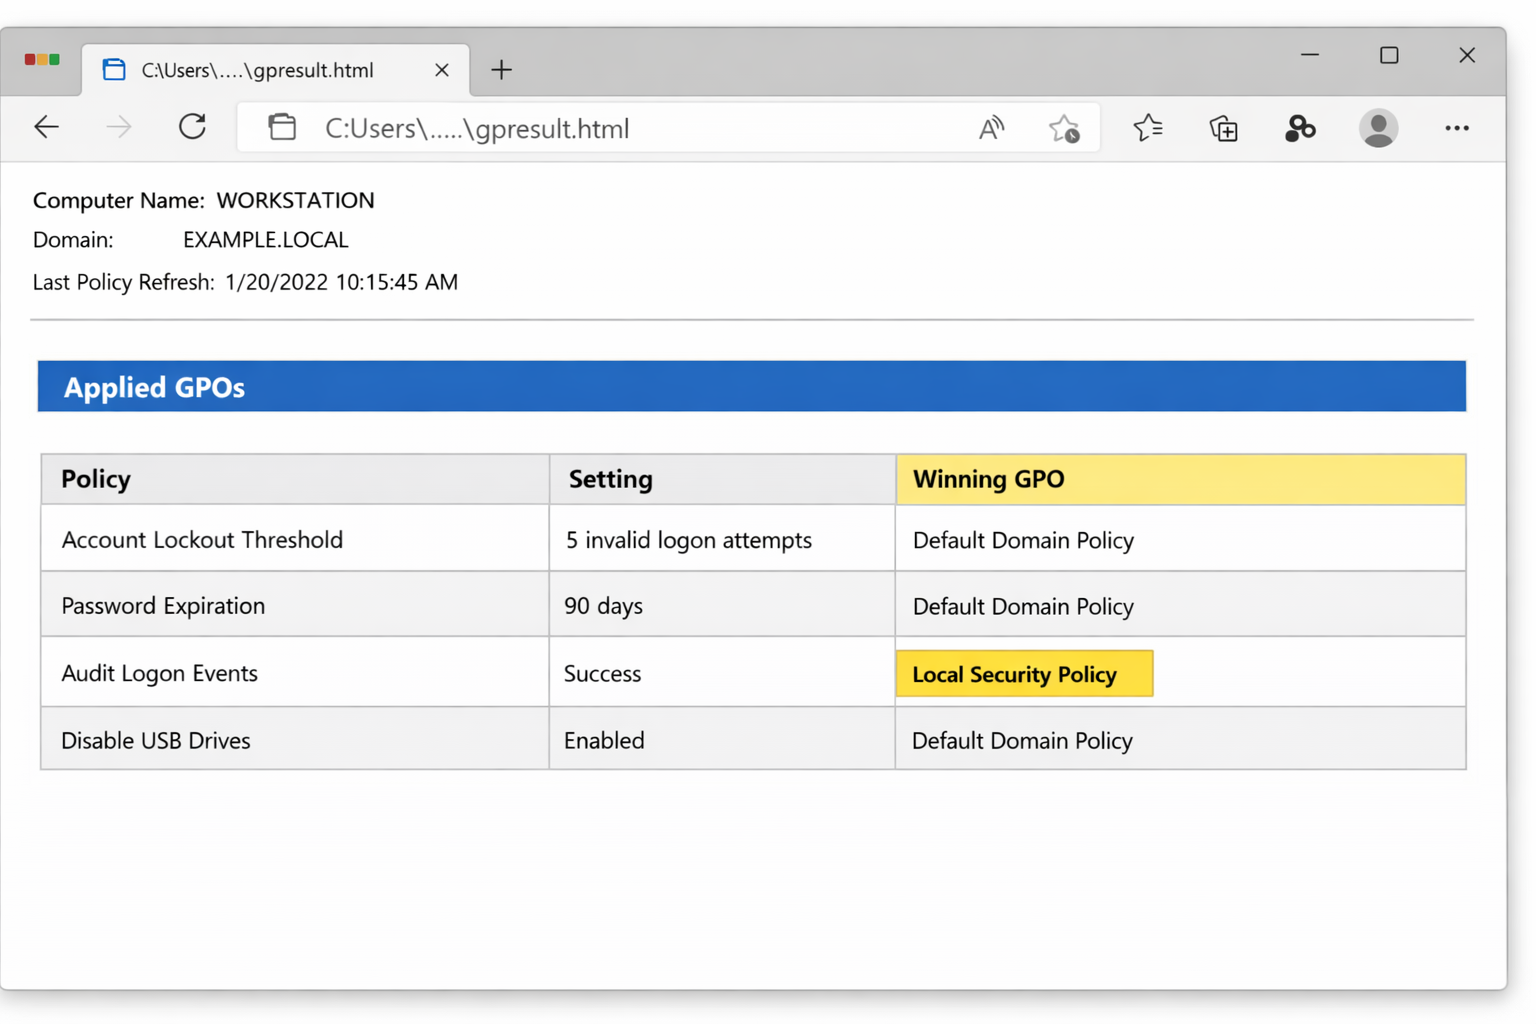This screenshot has height=1024, width=1536.
Task: Select the Disable USB Drives cell
Action: tap(295, 739)
